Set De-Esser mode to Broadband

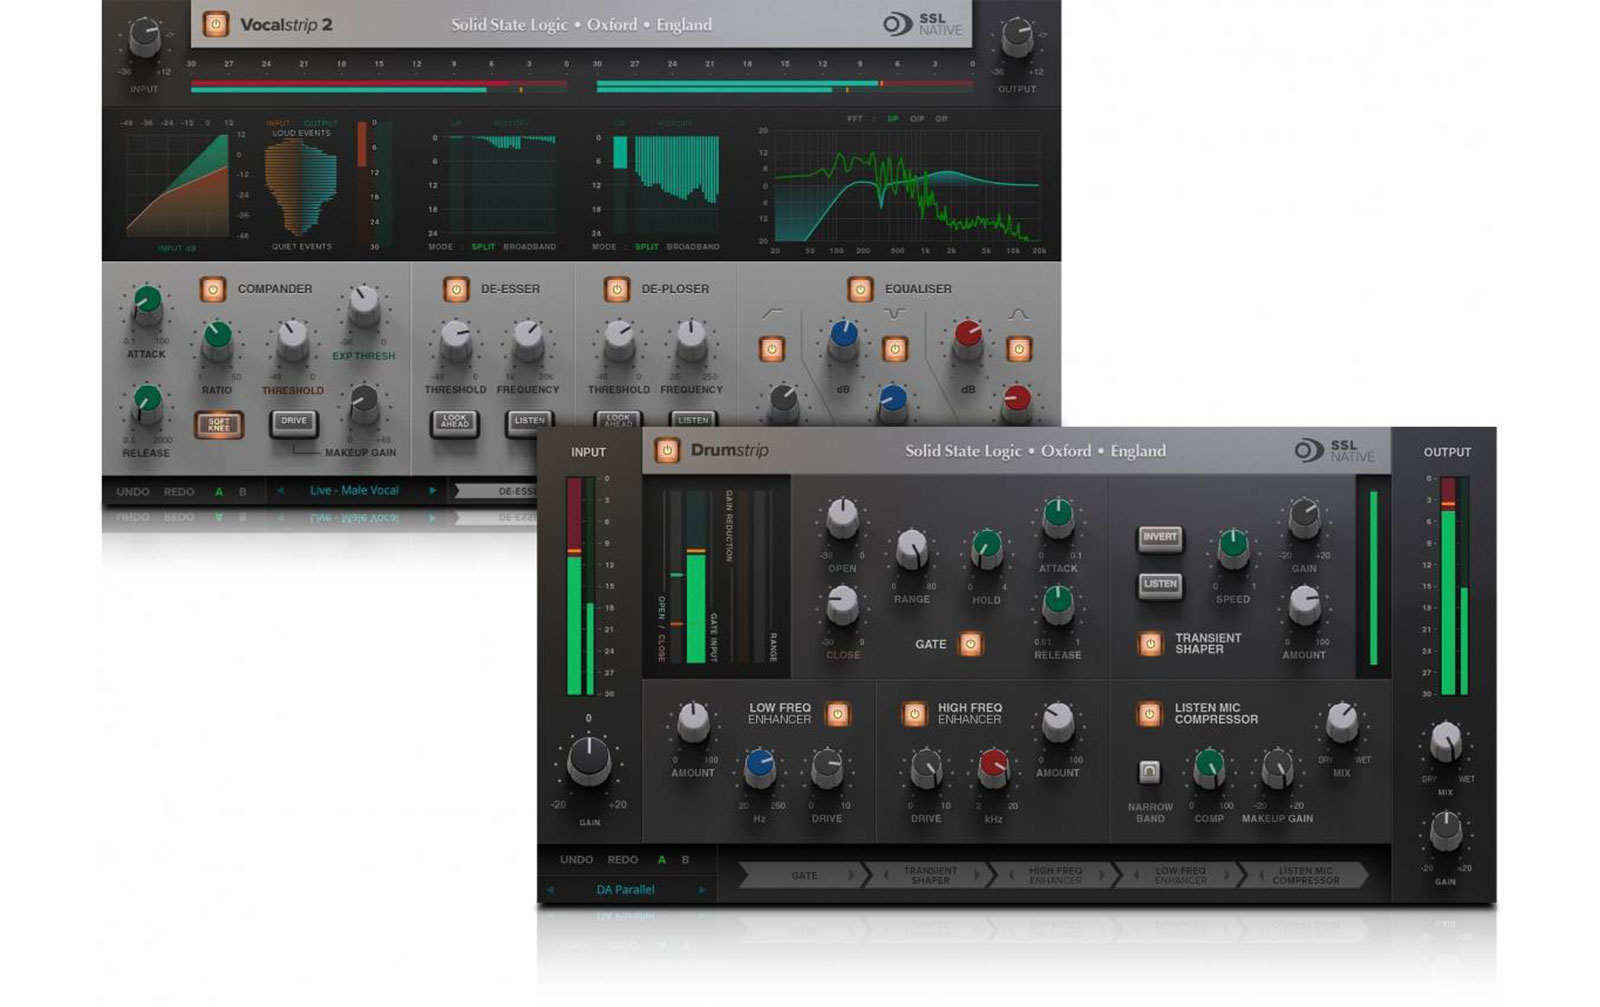[529, 246]
